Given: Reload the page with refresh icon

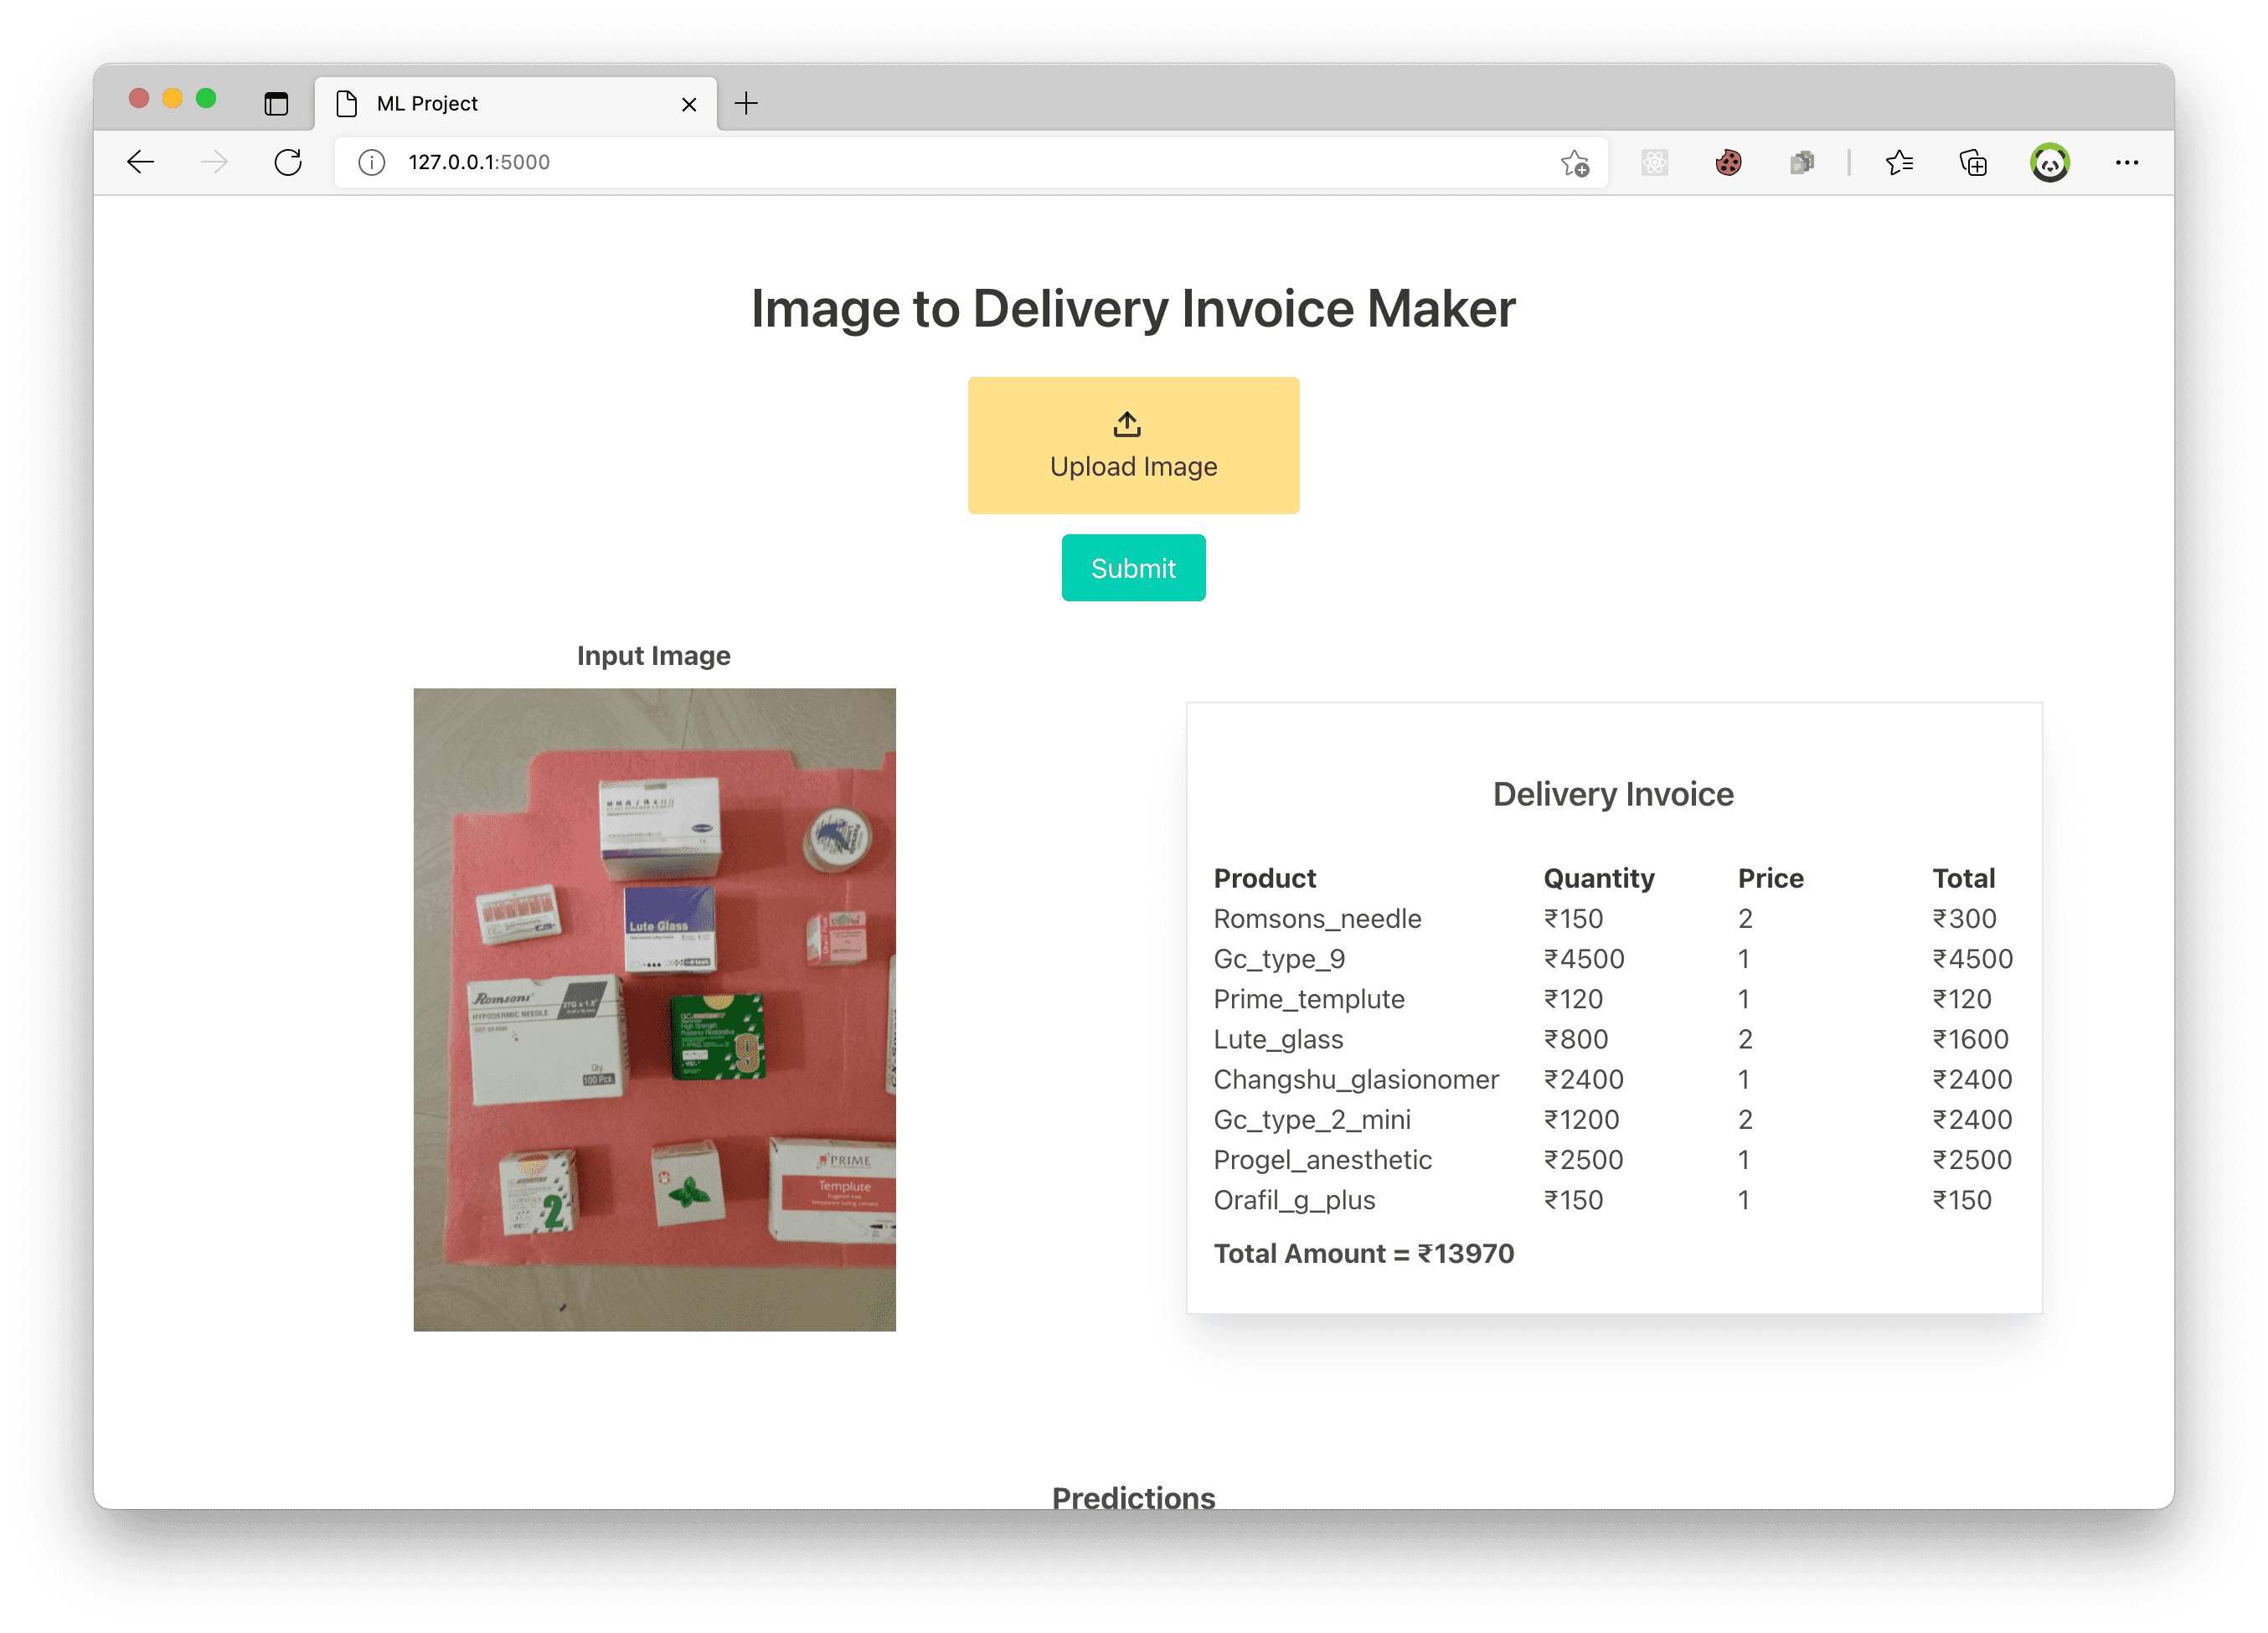Looking at the screenshot, I should coord(288,162).
